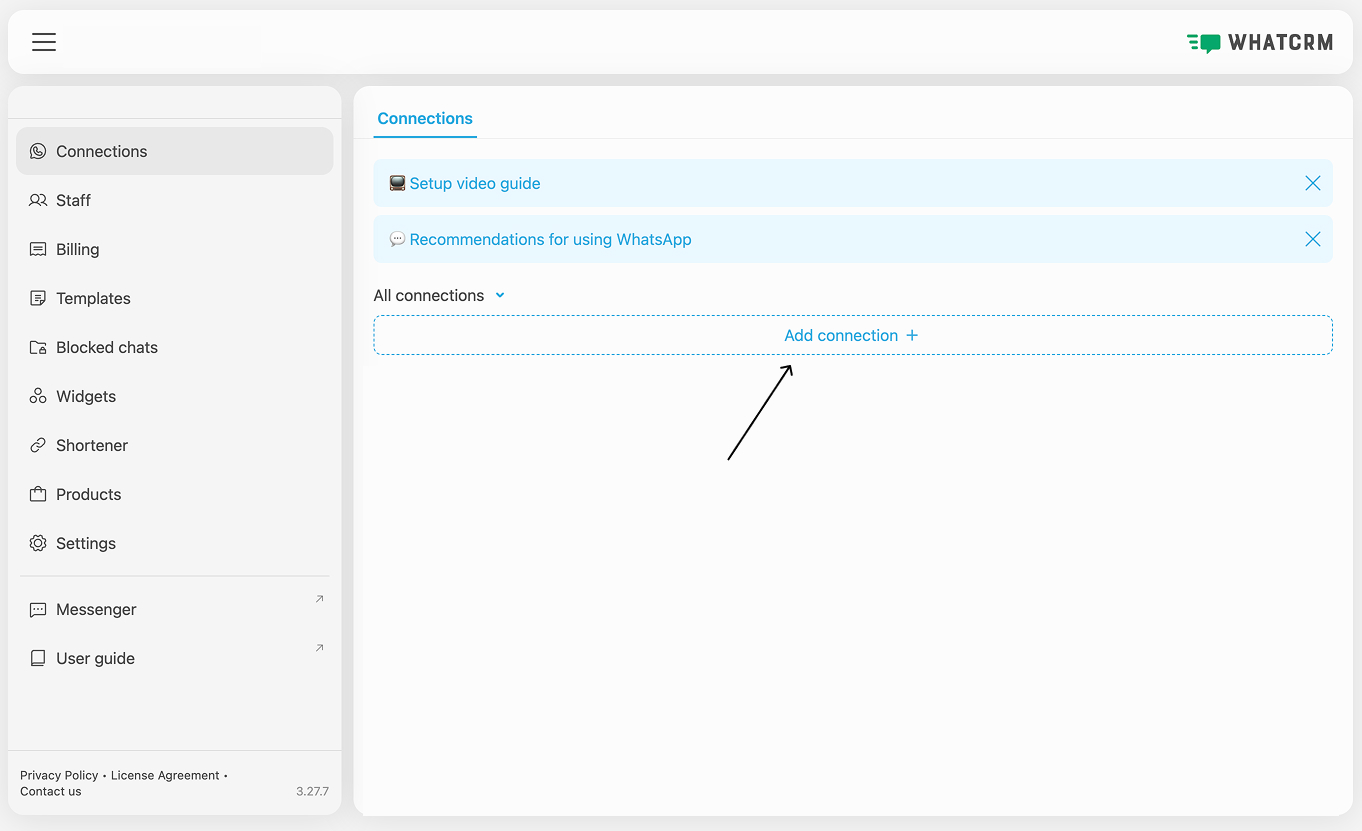Switch to the Connections tab
Viewport: 1362px width, 831px height.
[x=425, y=118]
